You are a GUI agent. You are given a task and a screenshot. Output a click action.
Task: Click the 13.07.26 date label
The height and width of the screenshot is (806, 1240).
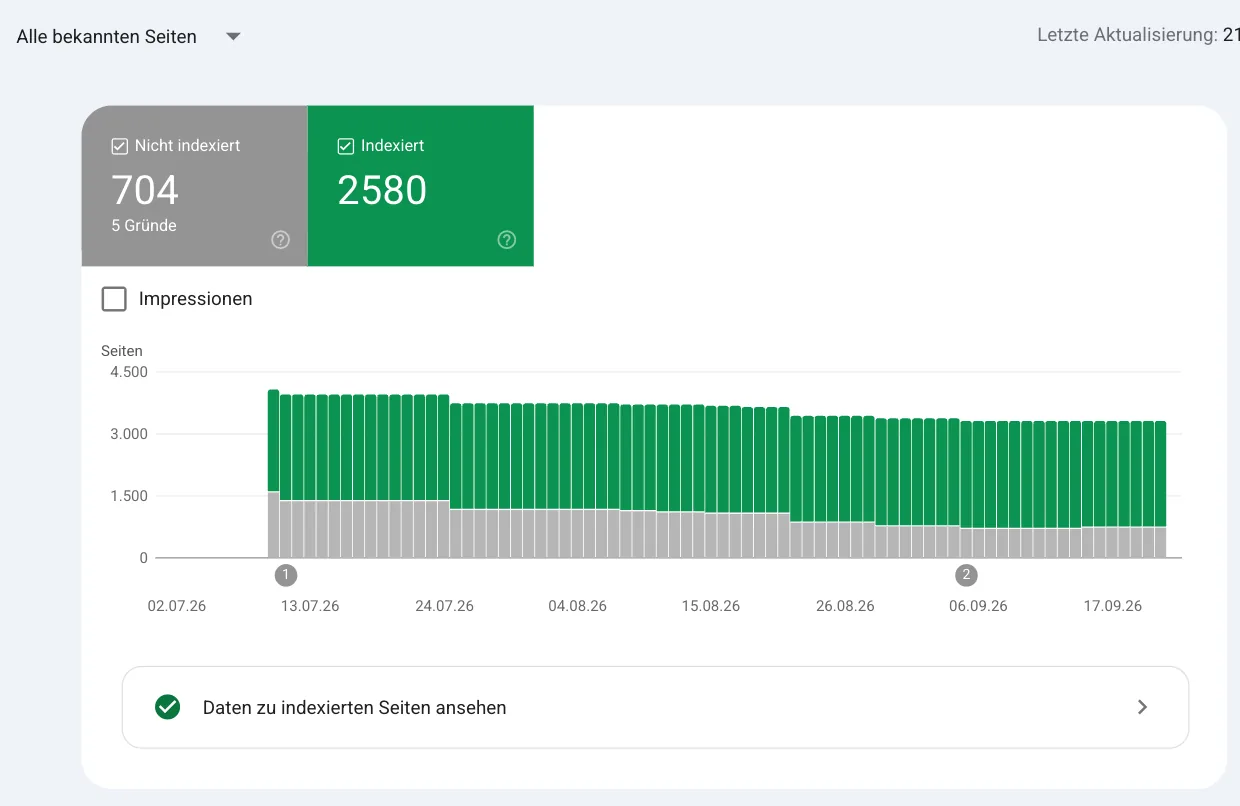(x=310, y=606)
